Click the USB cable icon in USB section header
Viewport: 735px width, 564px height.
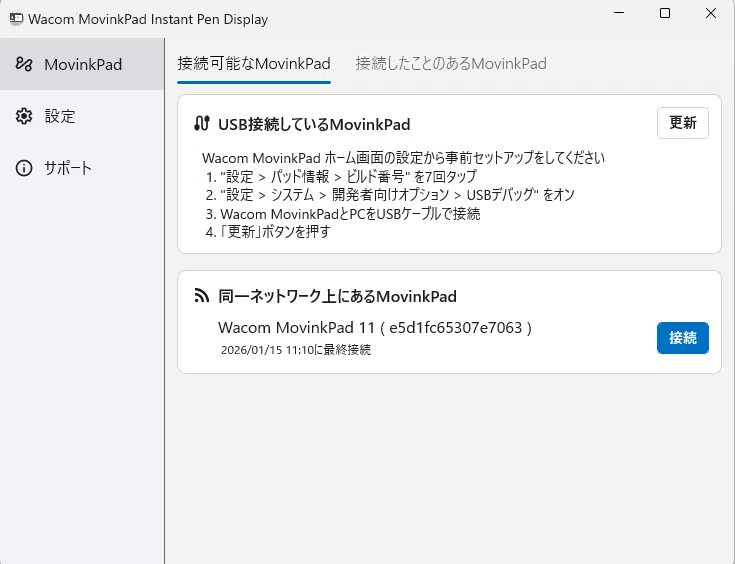coord(202,124)
